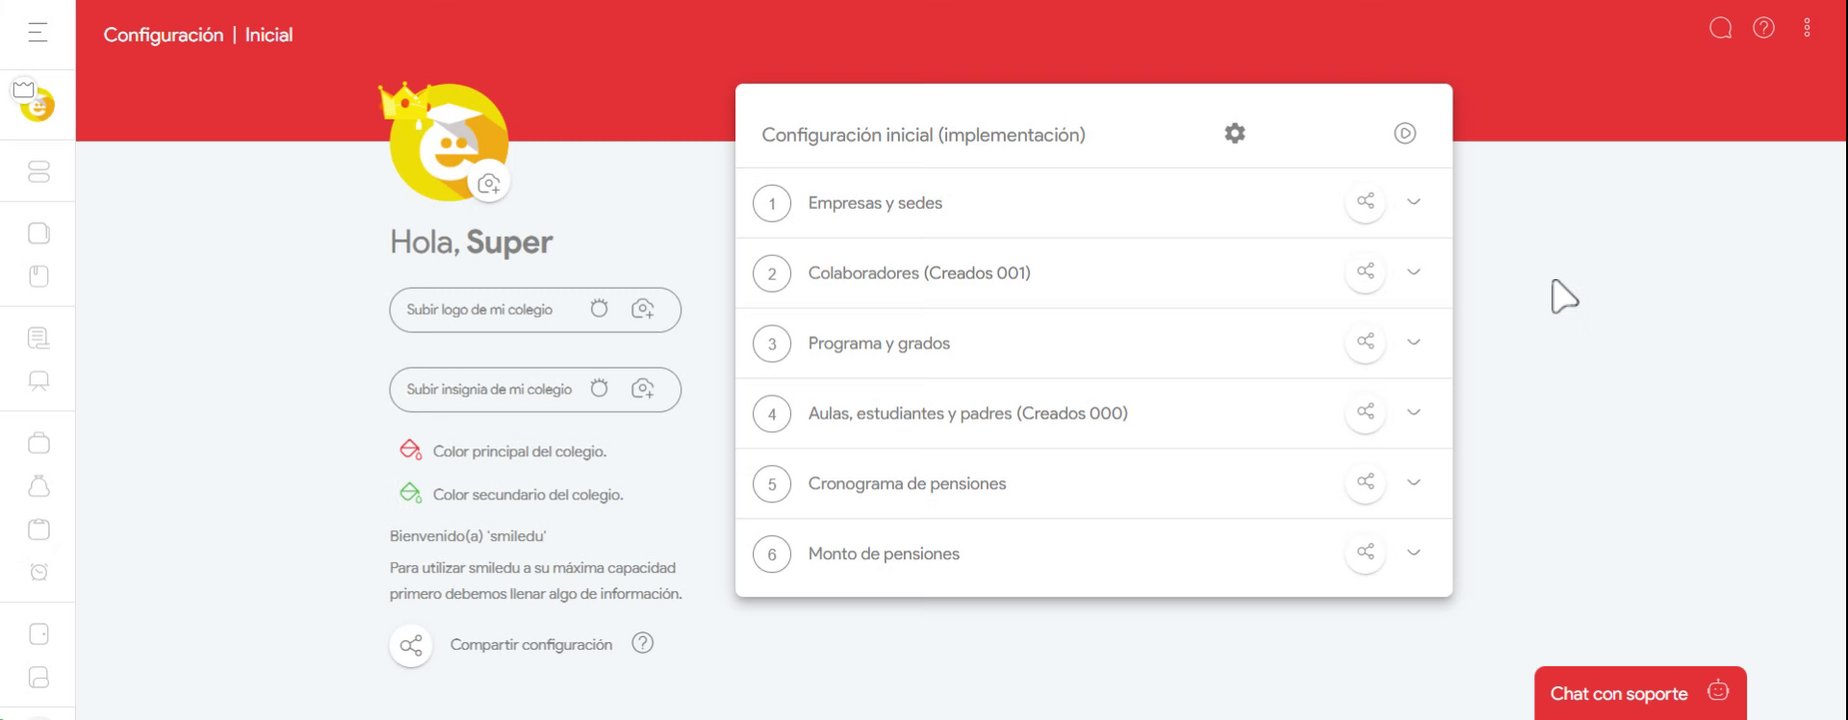Share the Programa y grados step
Screen dimensions: 1848x720
1365,342
